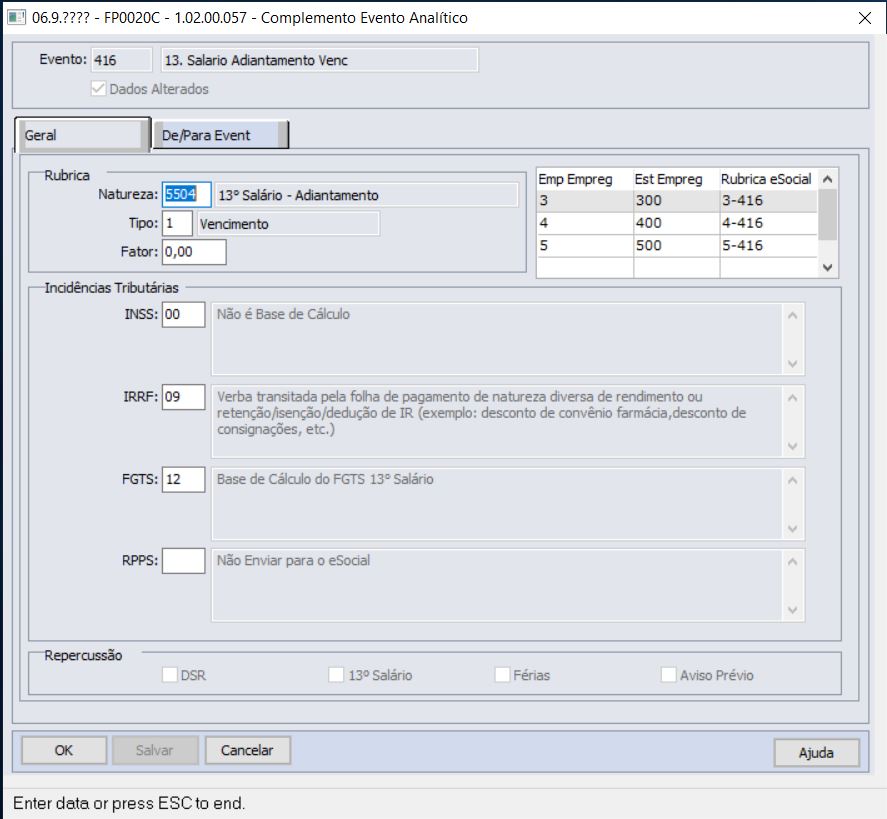Switch to the De/Para Event tab
The height and width of the screenshot is (819, 887).
point(221,135)
